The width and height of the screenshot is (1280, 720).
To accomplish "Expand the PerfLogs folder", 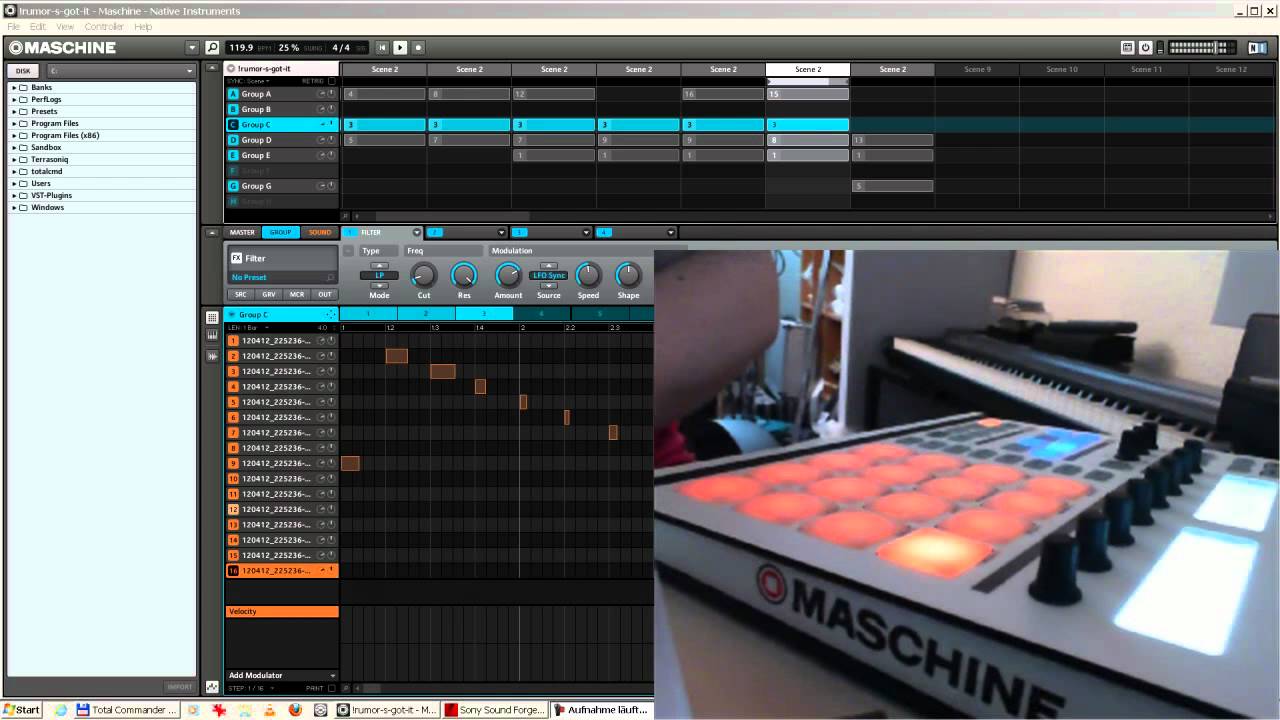I will coord(14,99).
